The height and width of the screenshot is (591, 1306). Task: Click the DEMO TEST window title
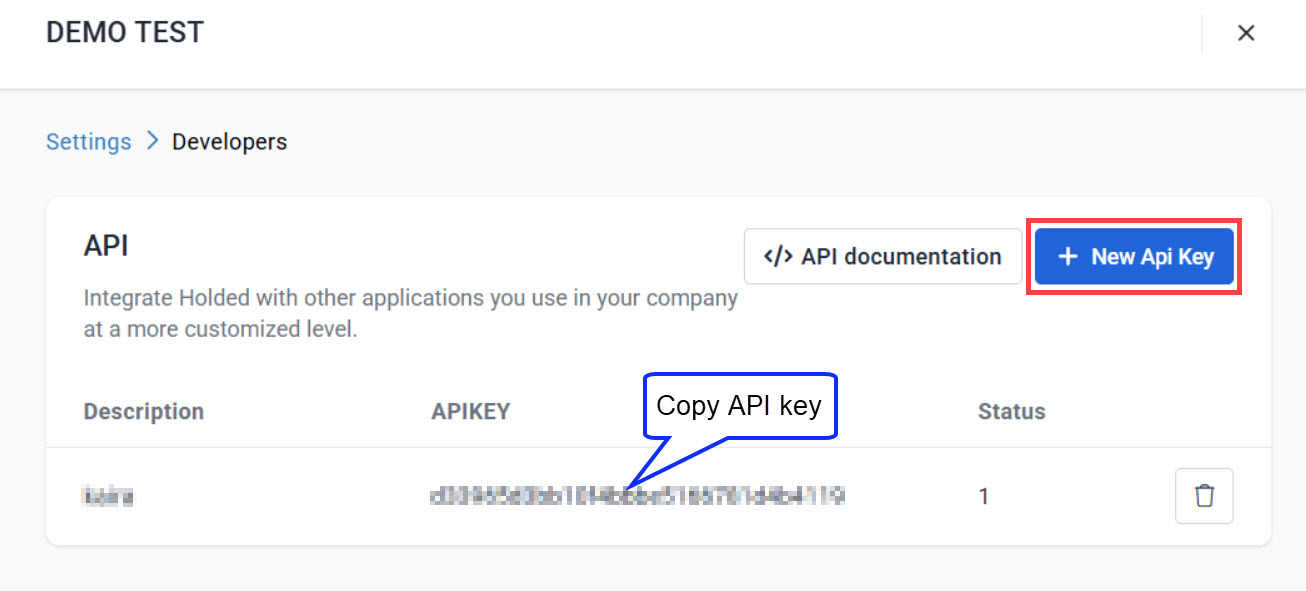point(124,31)
